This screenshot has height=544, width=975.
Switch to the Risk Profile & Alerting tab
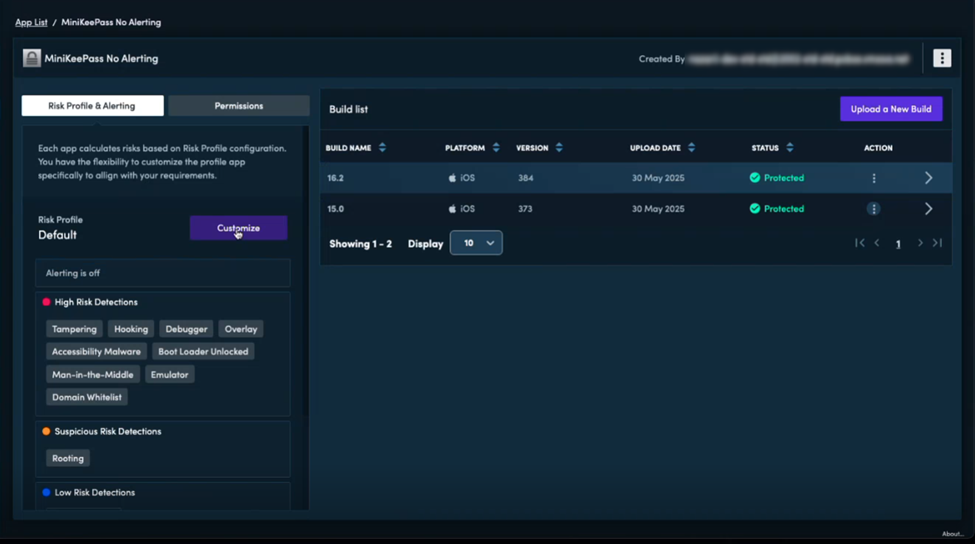93,106
